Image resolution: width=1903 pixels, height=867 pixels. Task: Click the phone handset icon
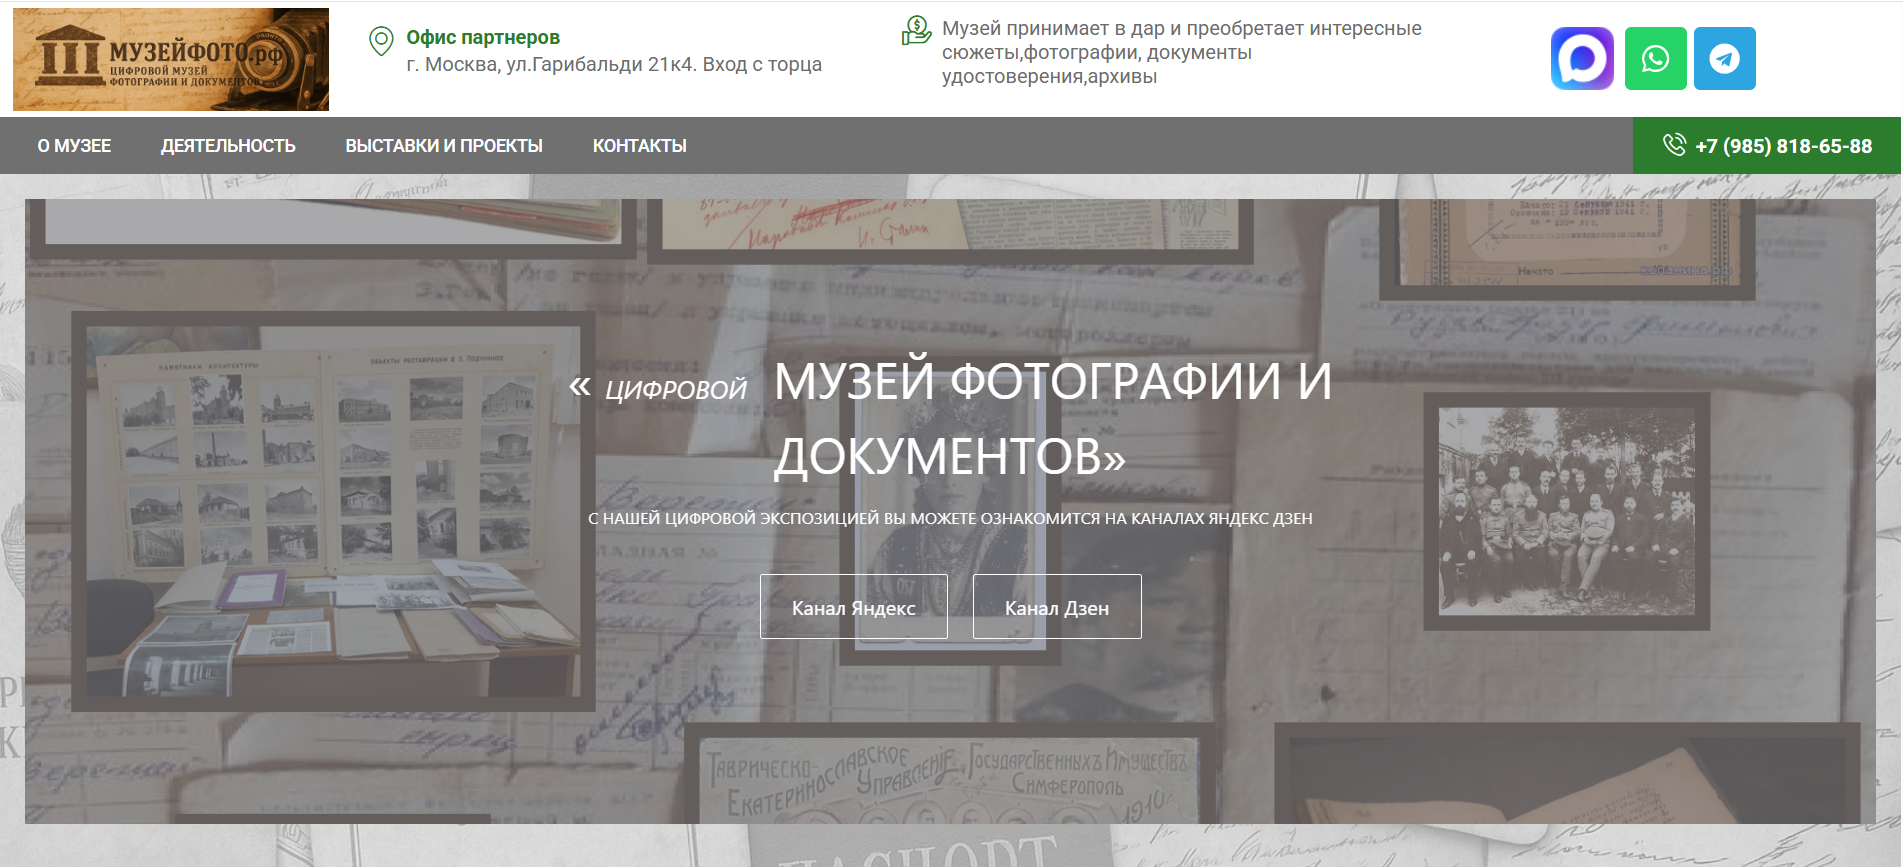click(x=1674, y=145)
